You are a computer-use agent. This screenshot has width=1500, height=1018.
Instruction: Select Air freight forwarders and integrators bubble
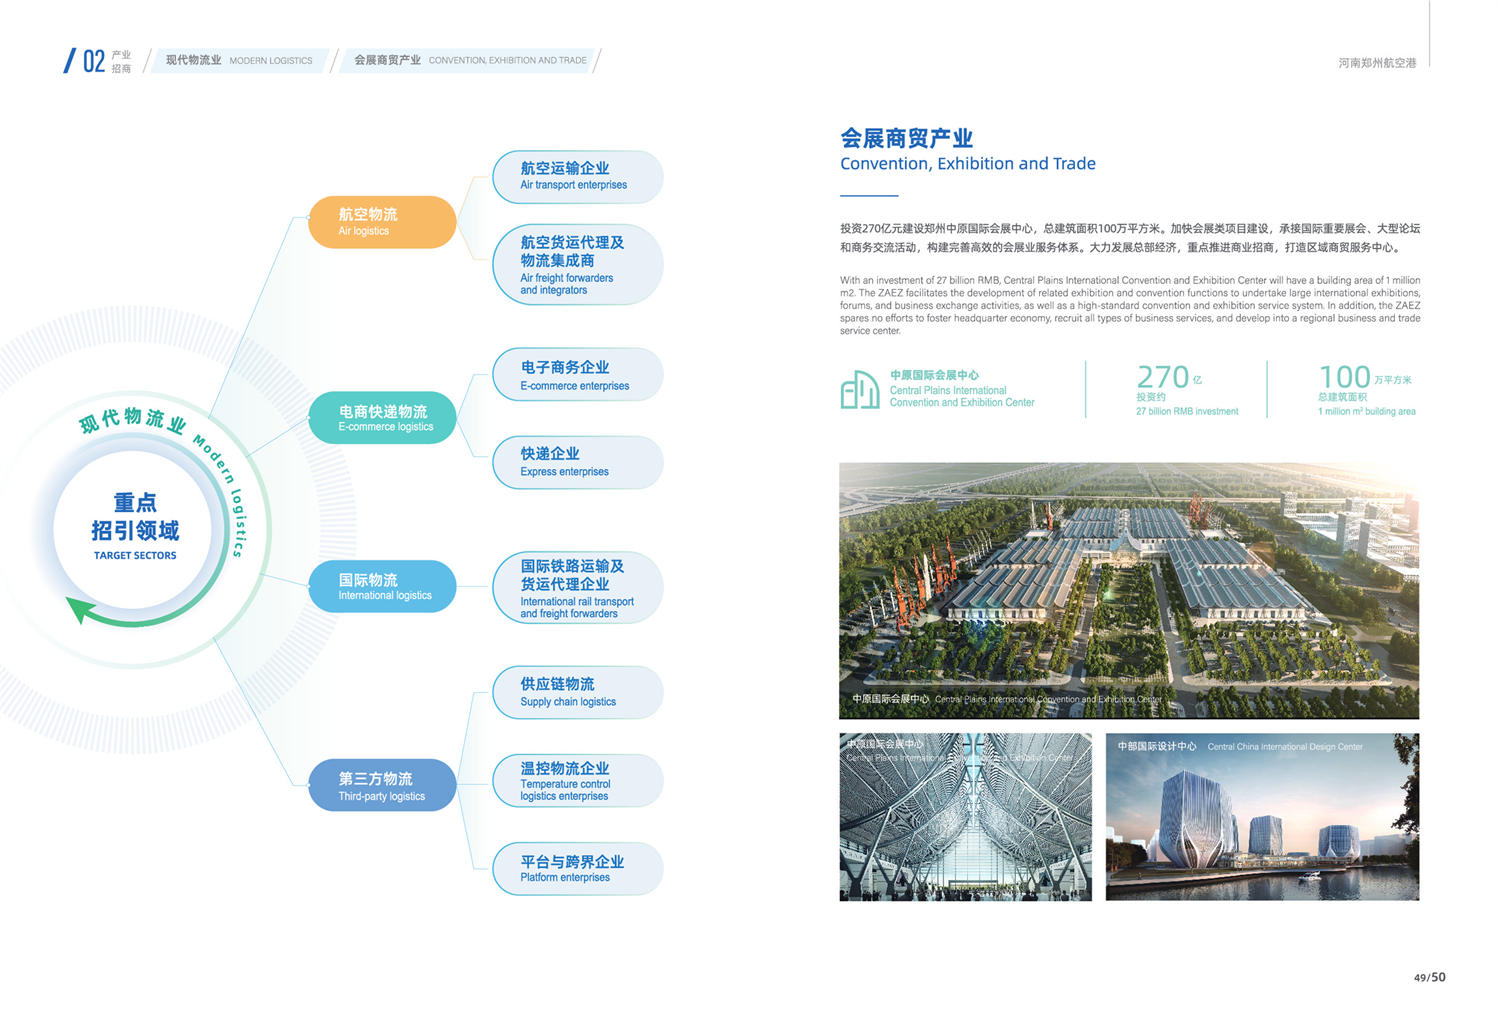[x=577, y=264]
